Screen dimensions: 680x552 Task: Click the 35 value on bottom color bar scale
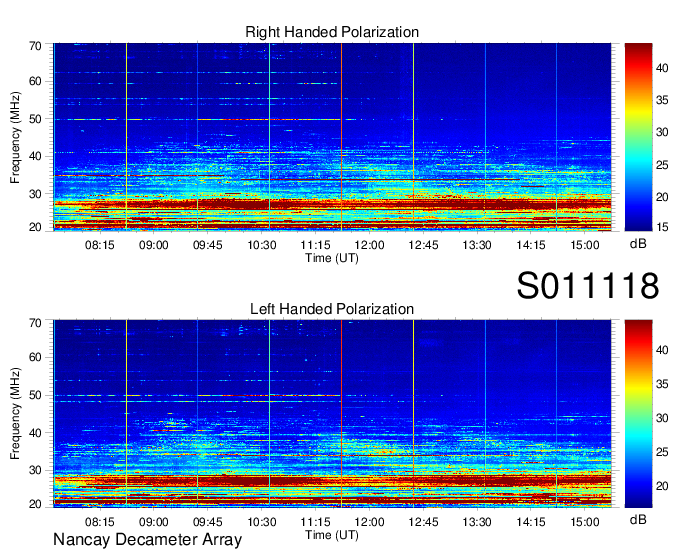point(662,384)
